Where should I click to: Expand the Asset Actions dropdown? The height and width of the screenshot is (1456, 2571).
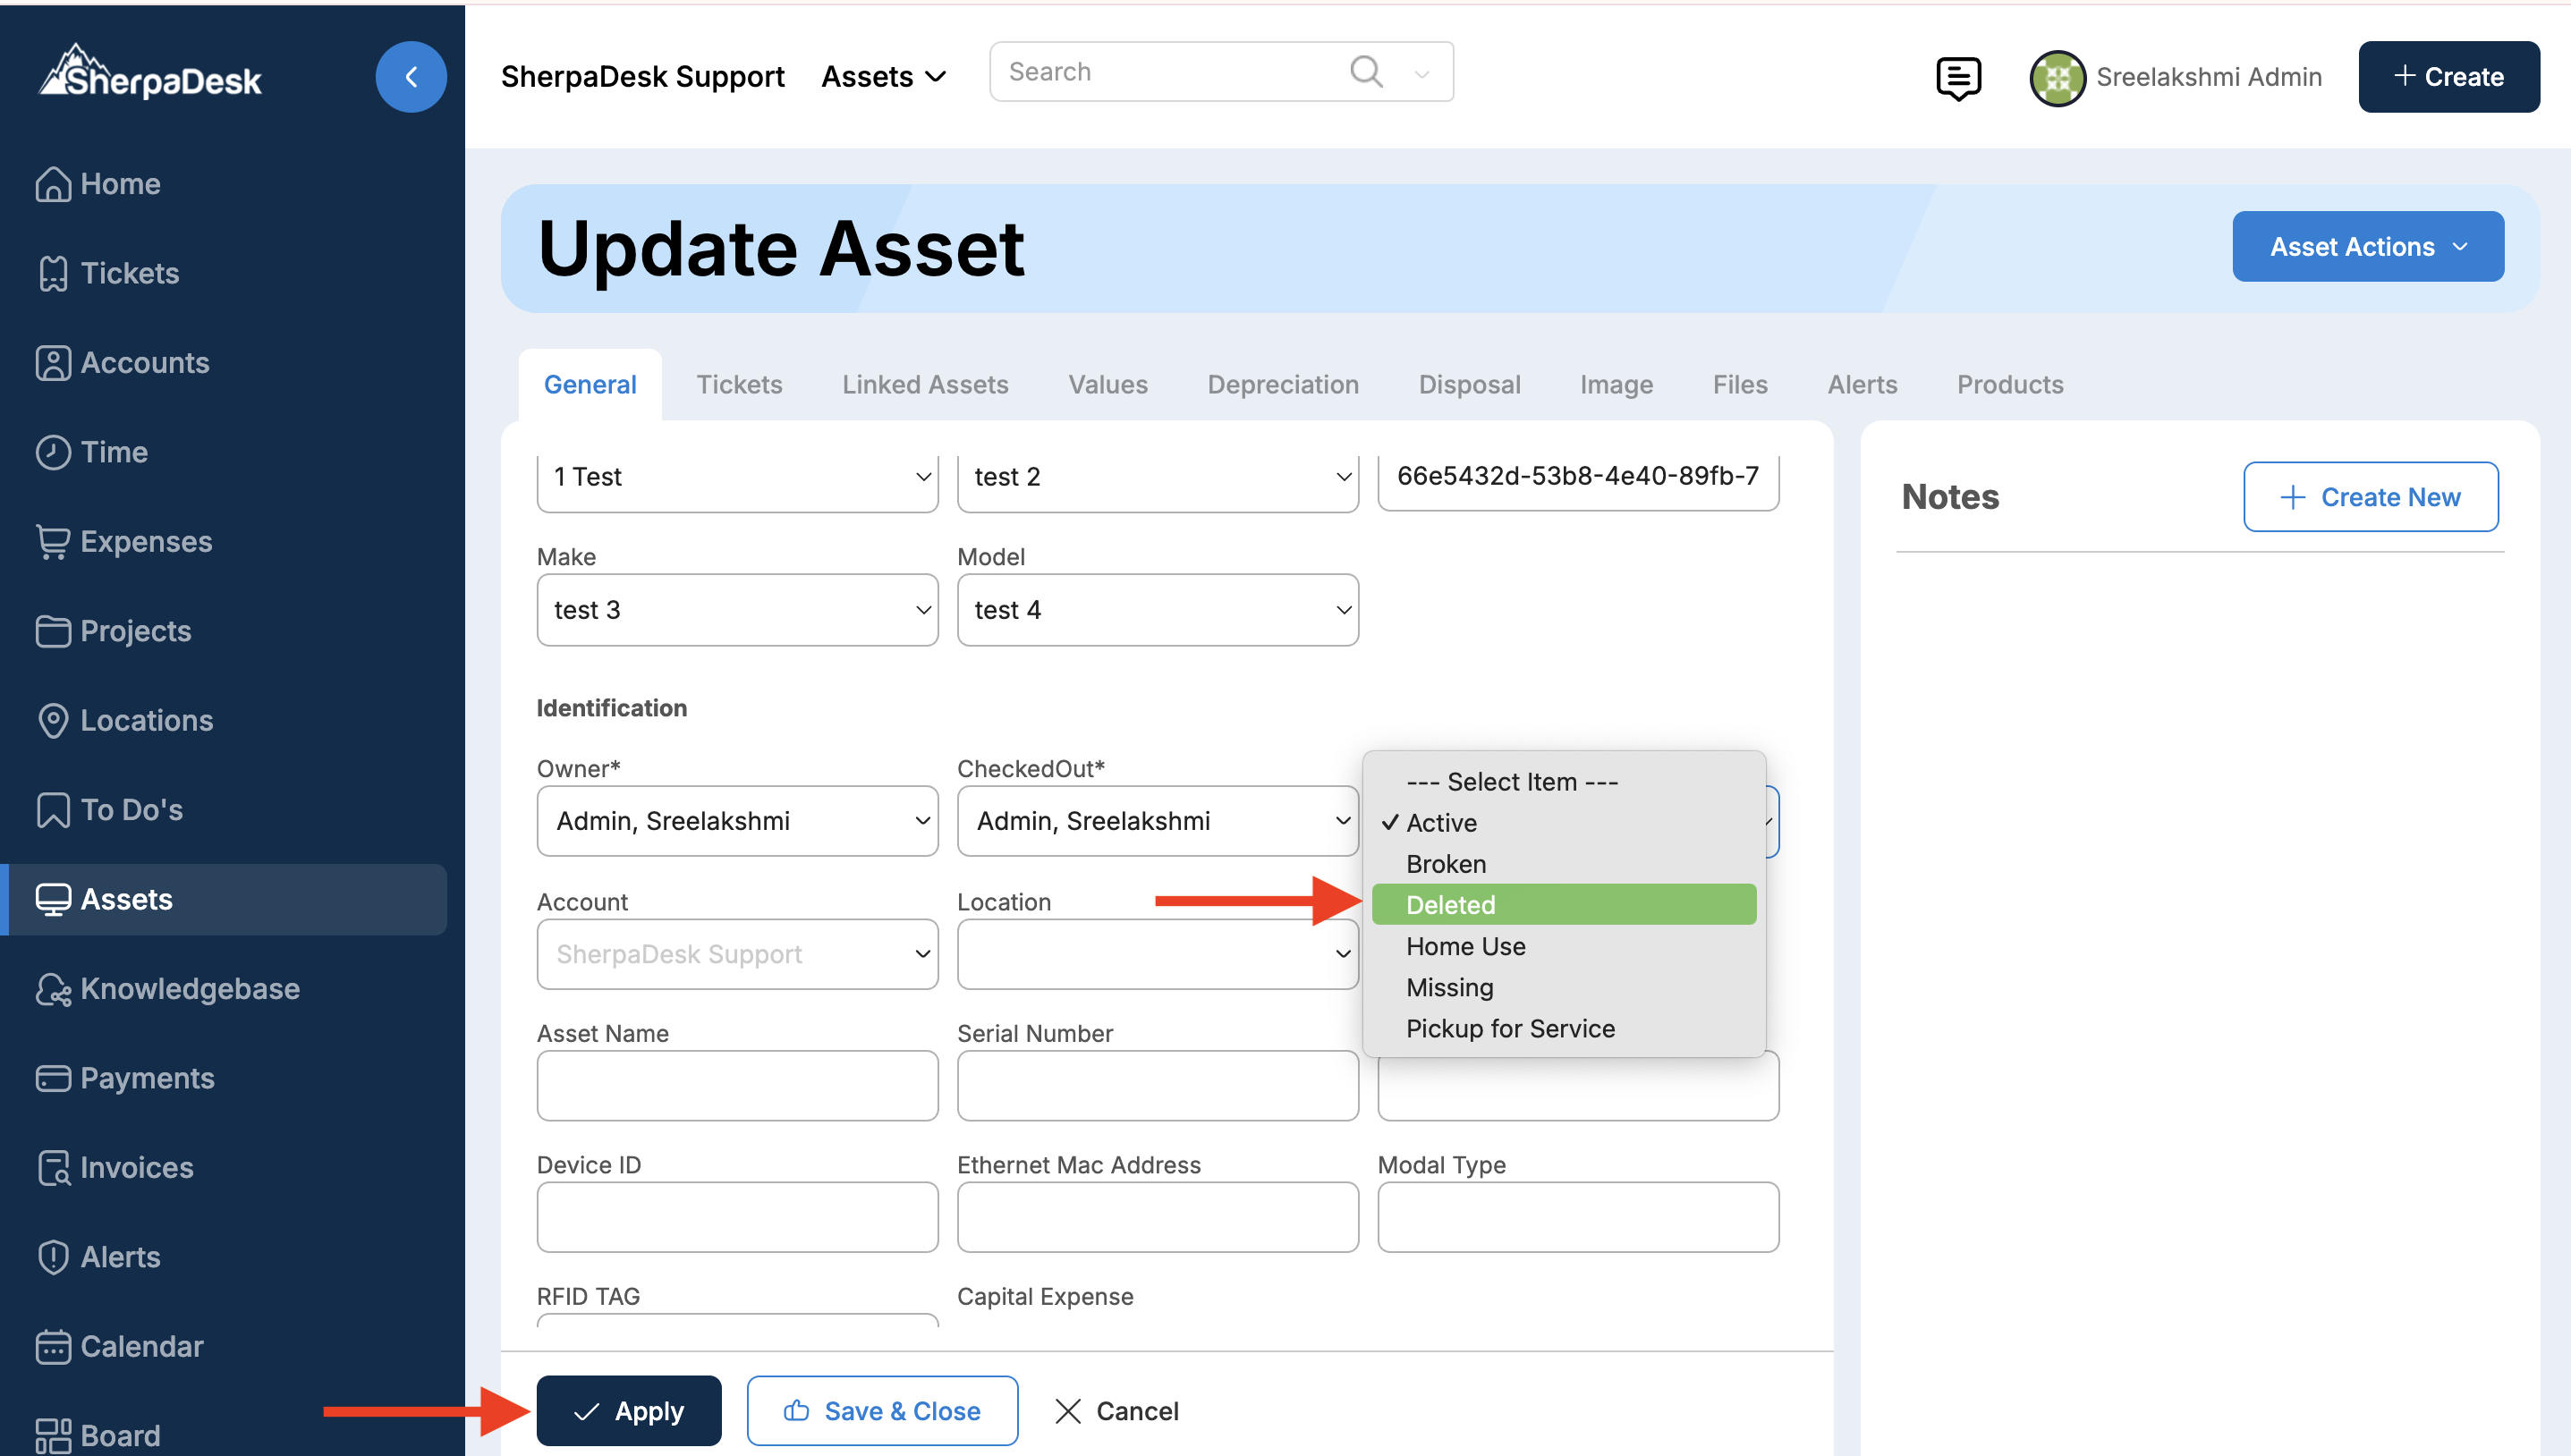(2367, 247)
